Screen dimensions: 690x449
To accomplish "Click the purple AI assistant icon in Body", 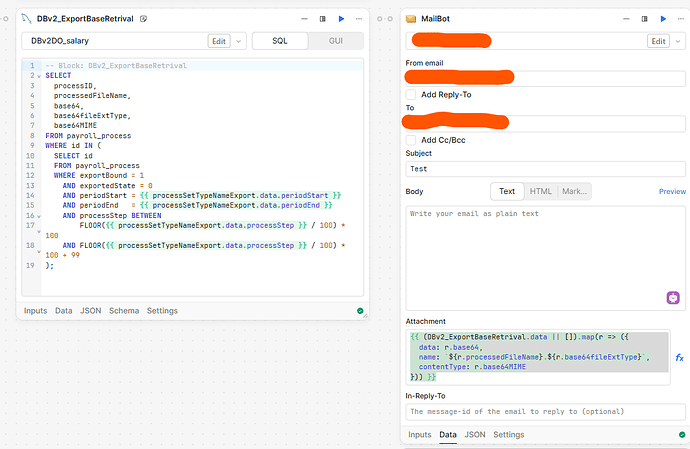I will (673, 297).
